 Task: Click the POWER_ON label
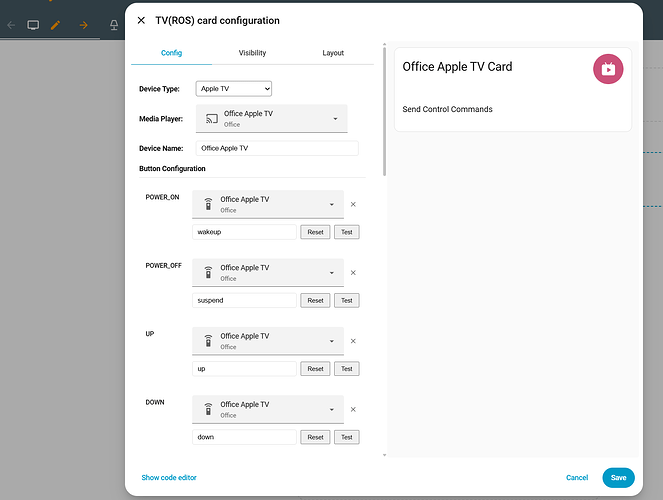tap(162, 197)
